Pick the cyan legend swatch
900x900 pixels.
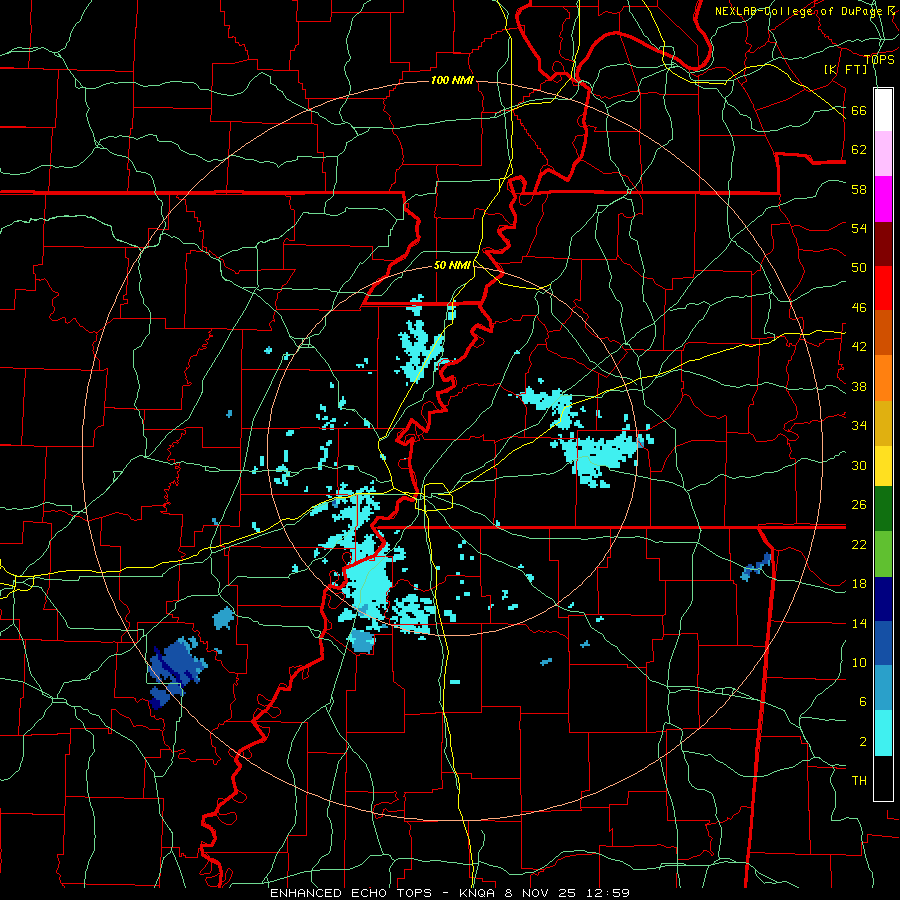pos(883,733)
